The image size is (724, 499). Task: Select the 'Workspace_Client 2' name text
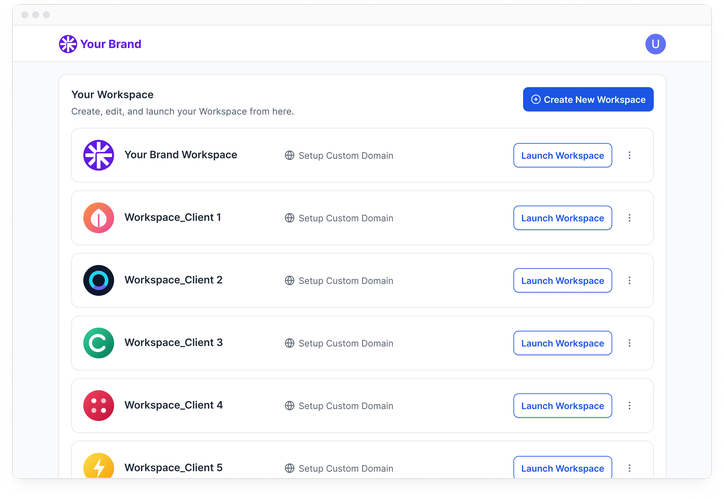click(x=174, y=280)
